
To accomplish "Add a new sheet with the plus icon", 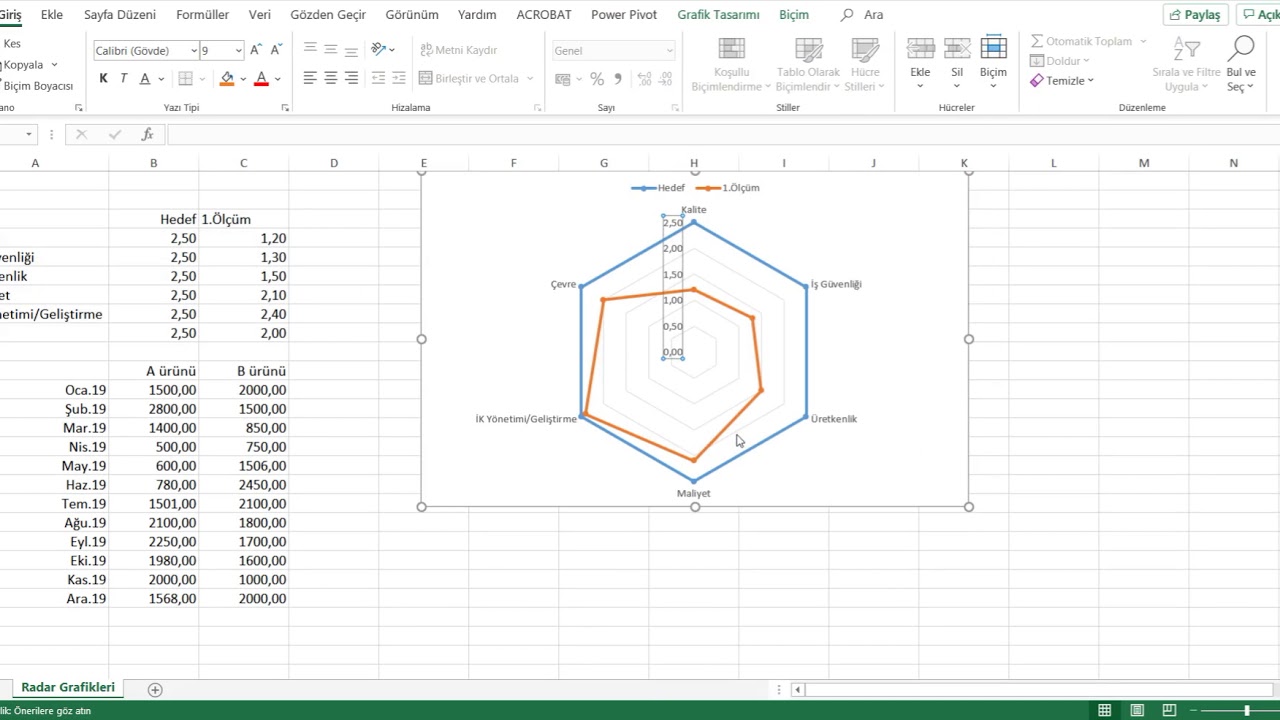I will coord(155,690).
